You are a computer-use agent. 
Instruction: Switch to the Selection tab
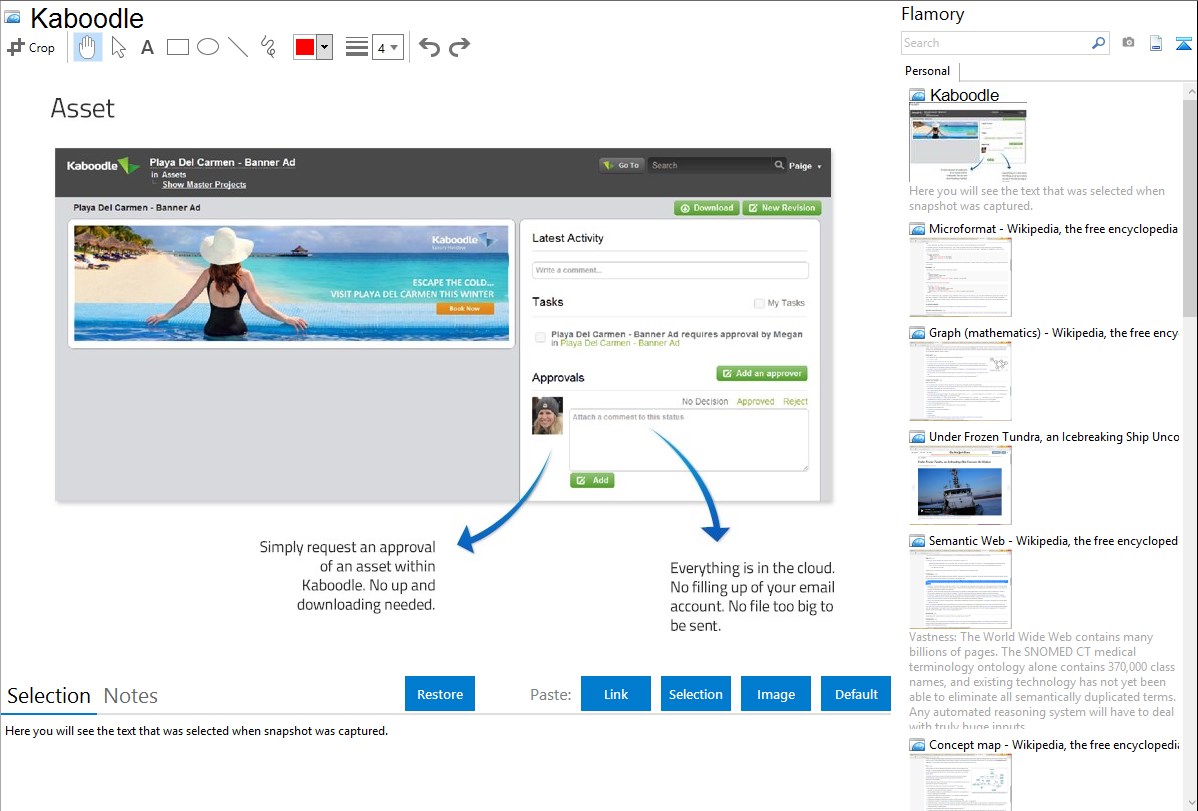[x=49, y=696]
